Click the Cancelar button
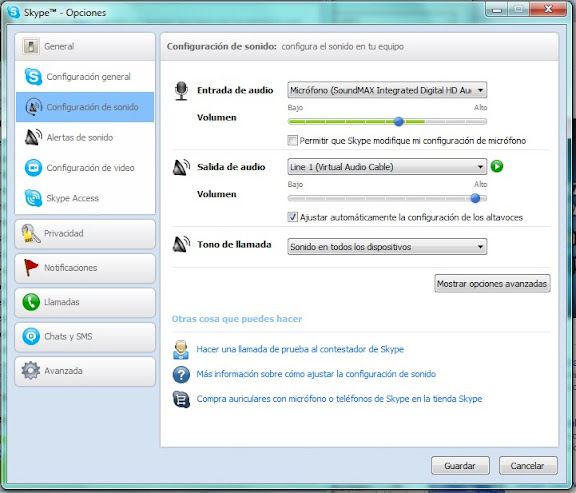The image size is (576, 493). 528,465
